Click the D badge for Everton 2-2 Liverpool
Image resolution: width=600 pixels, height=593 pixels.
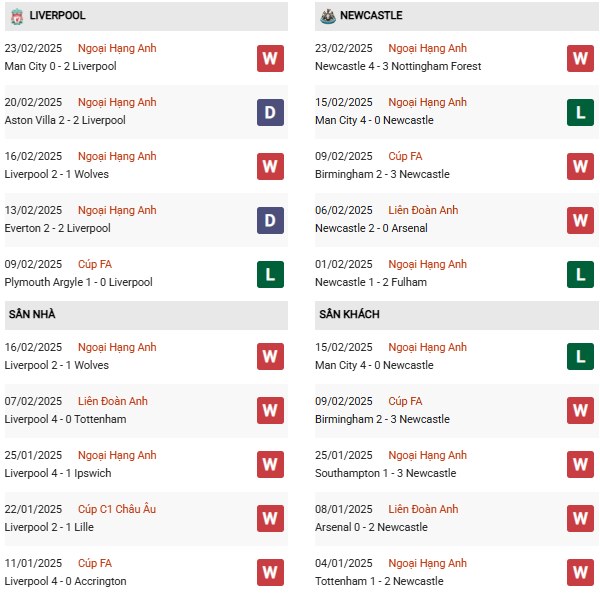point(270,220)
